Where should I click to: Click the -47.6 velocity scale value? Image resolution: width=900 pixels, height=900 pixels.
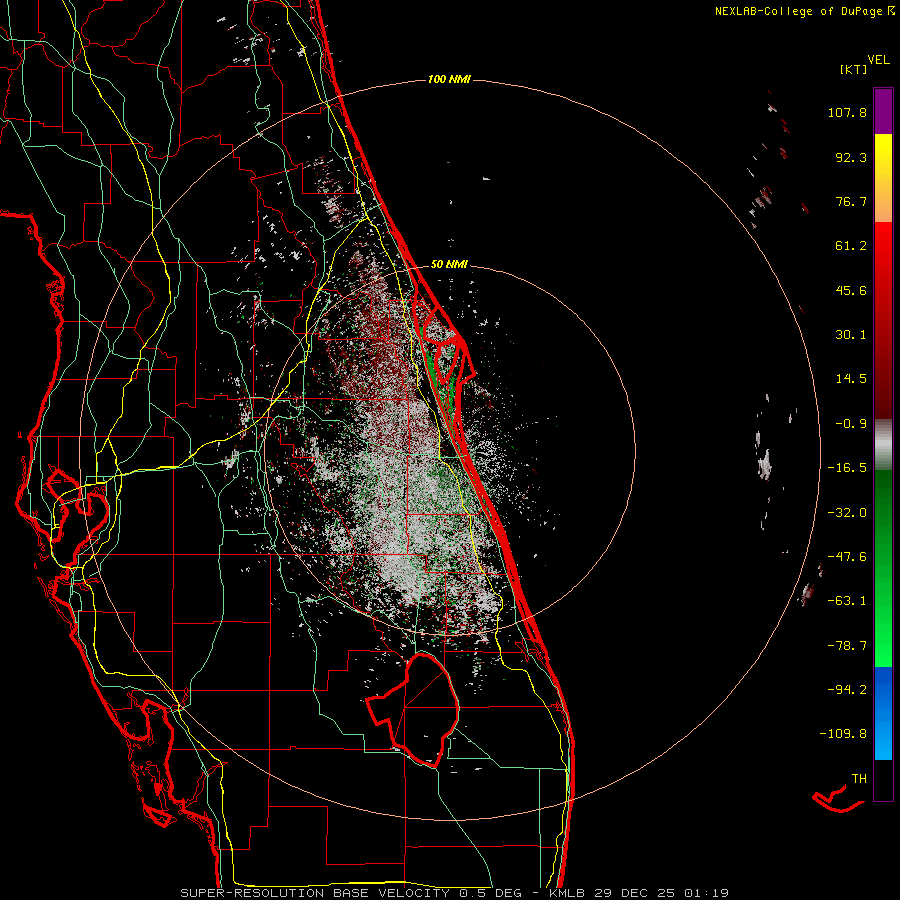pos(847,557)
